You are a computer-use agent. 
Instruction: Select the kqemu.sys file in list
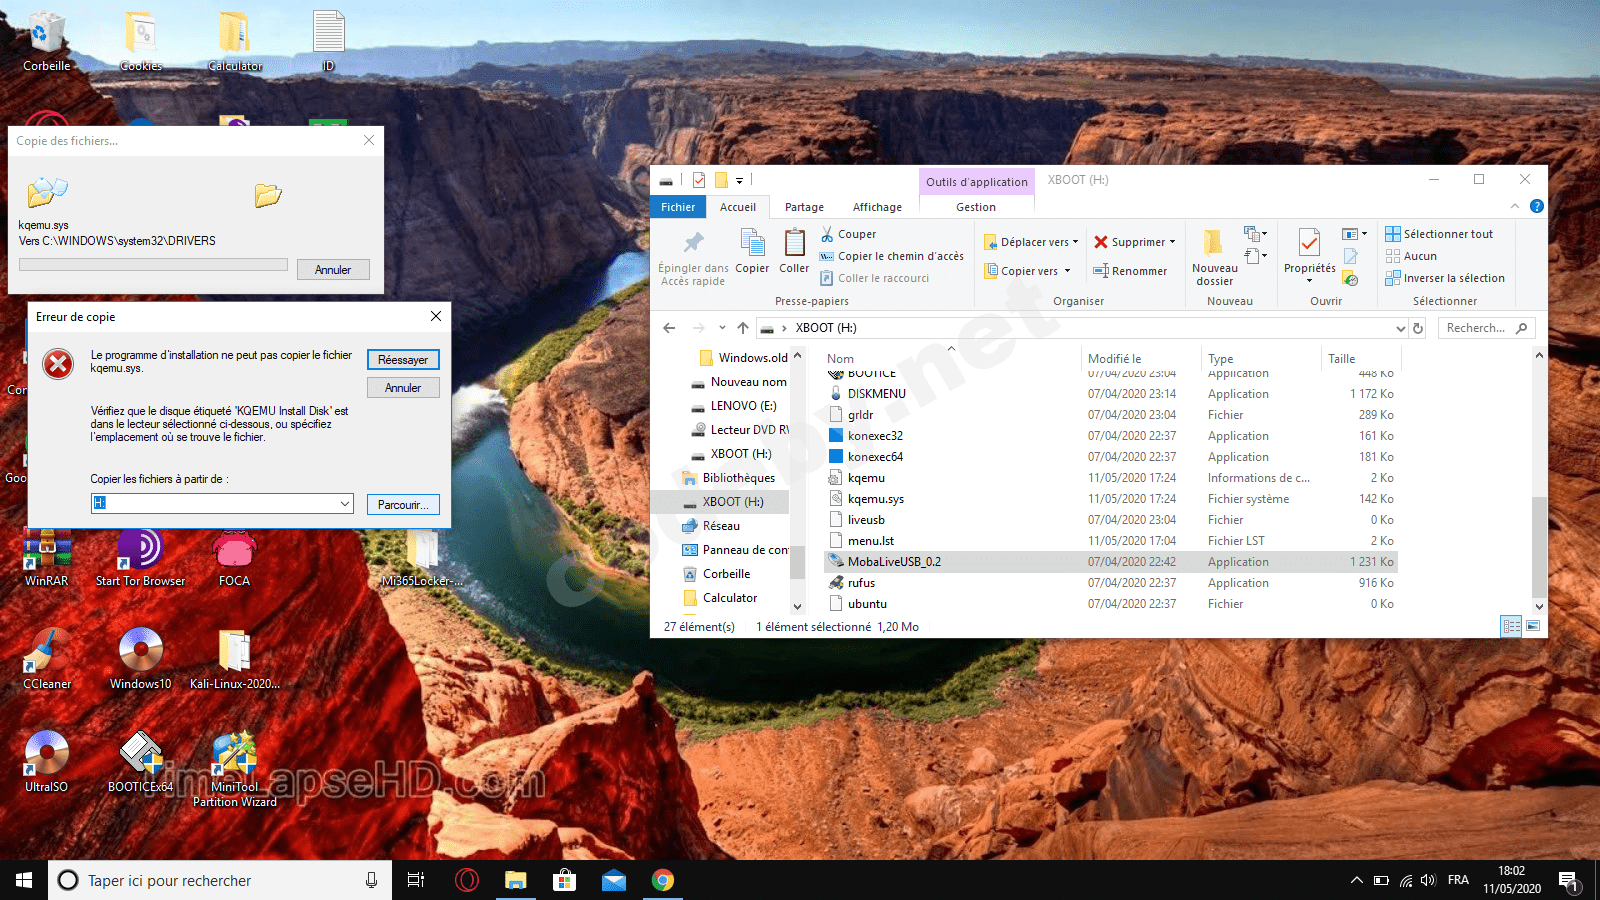click(x=875, y=499)
